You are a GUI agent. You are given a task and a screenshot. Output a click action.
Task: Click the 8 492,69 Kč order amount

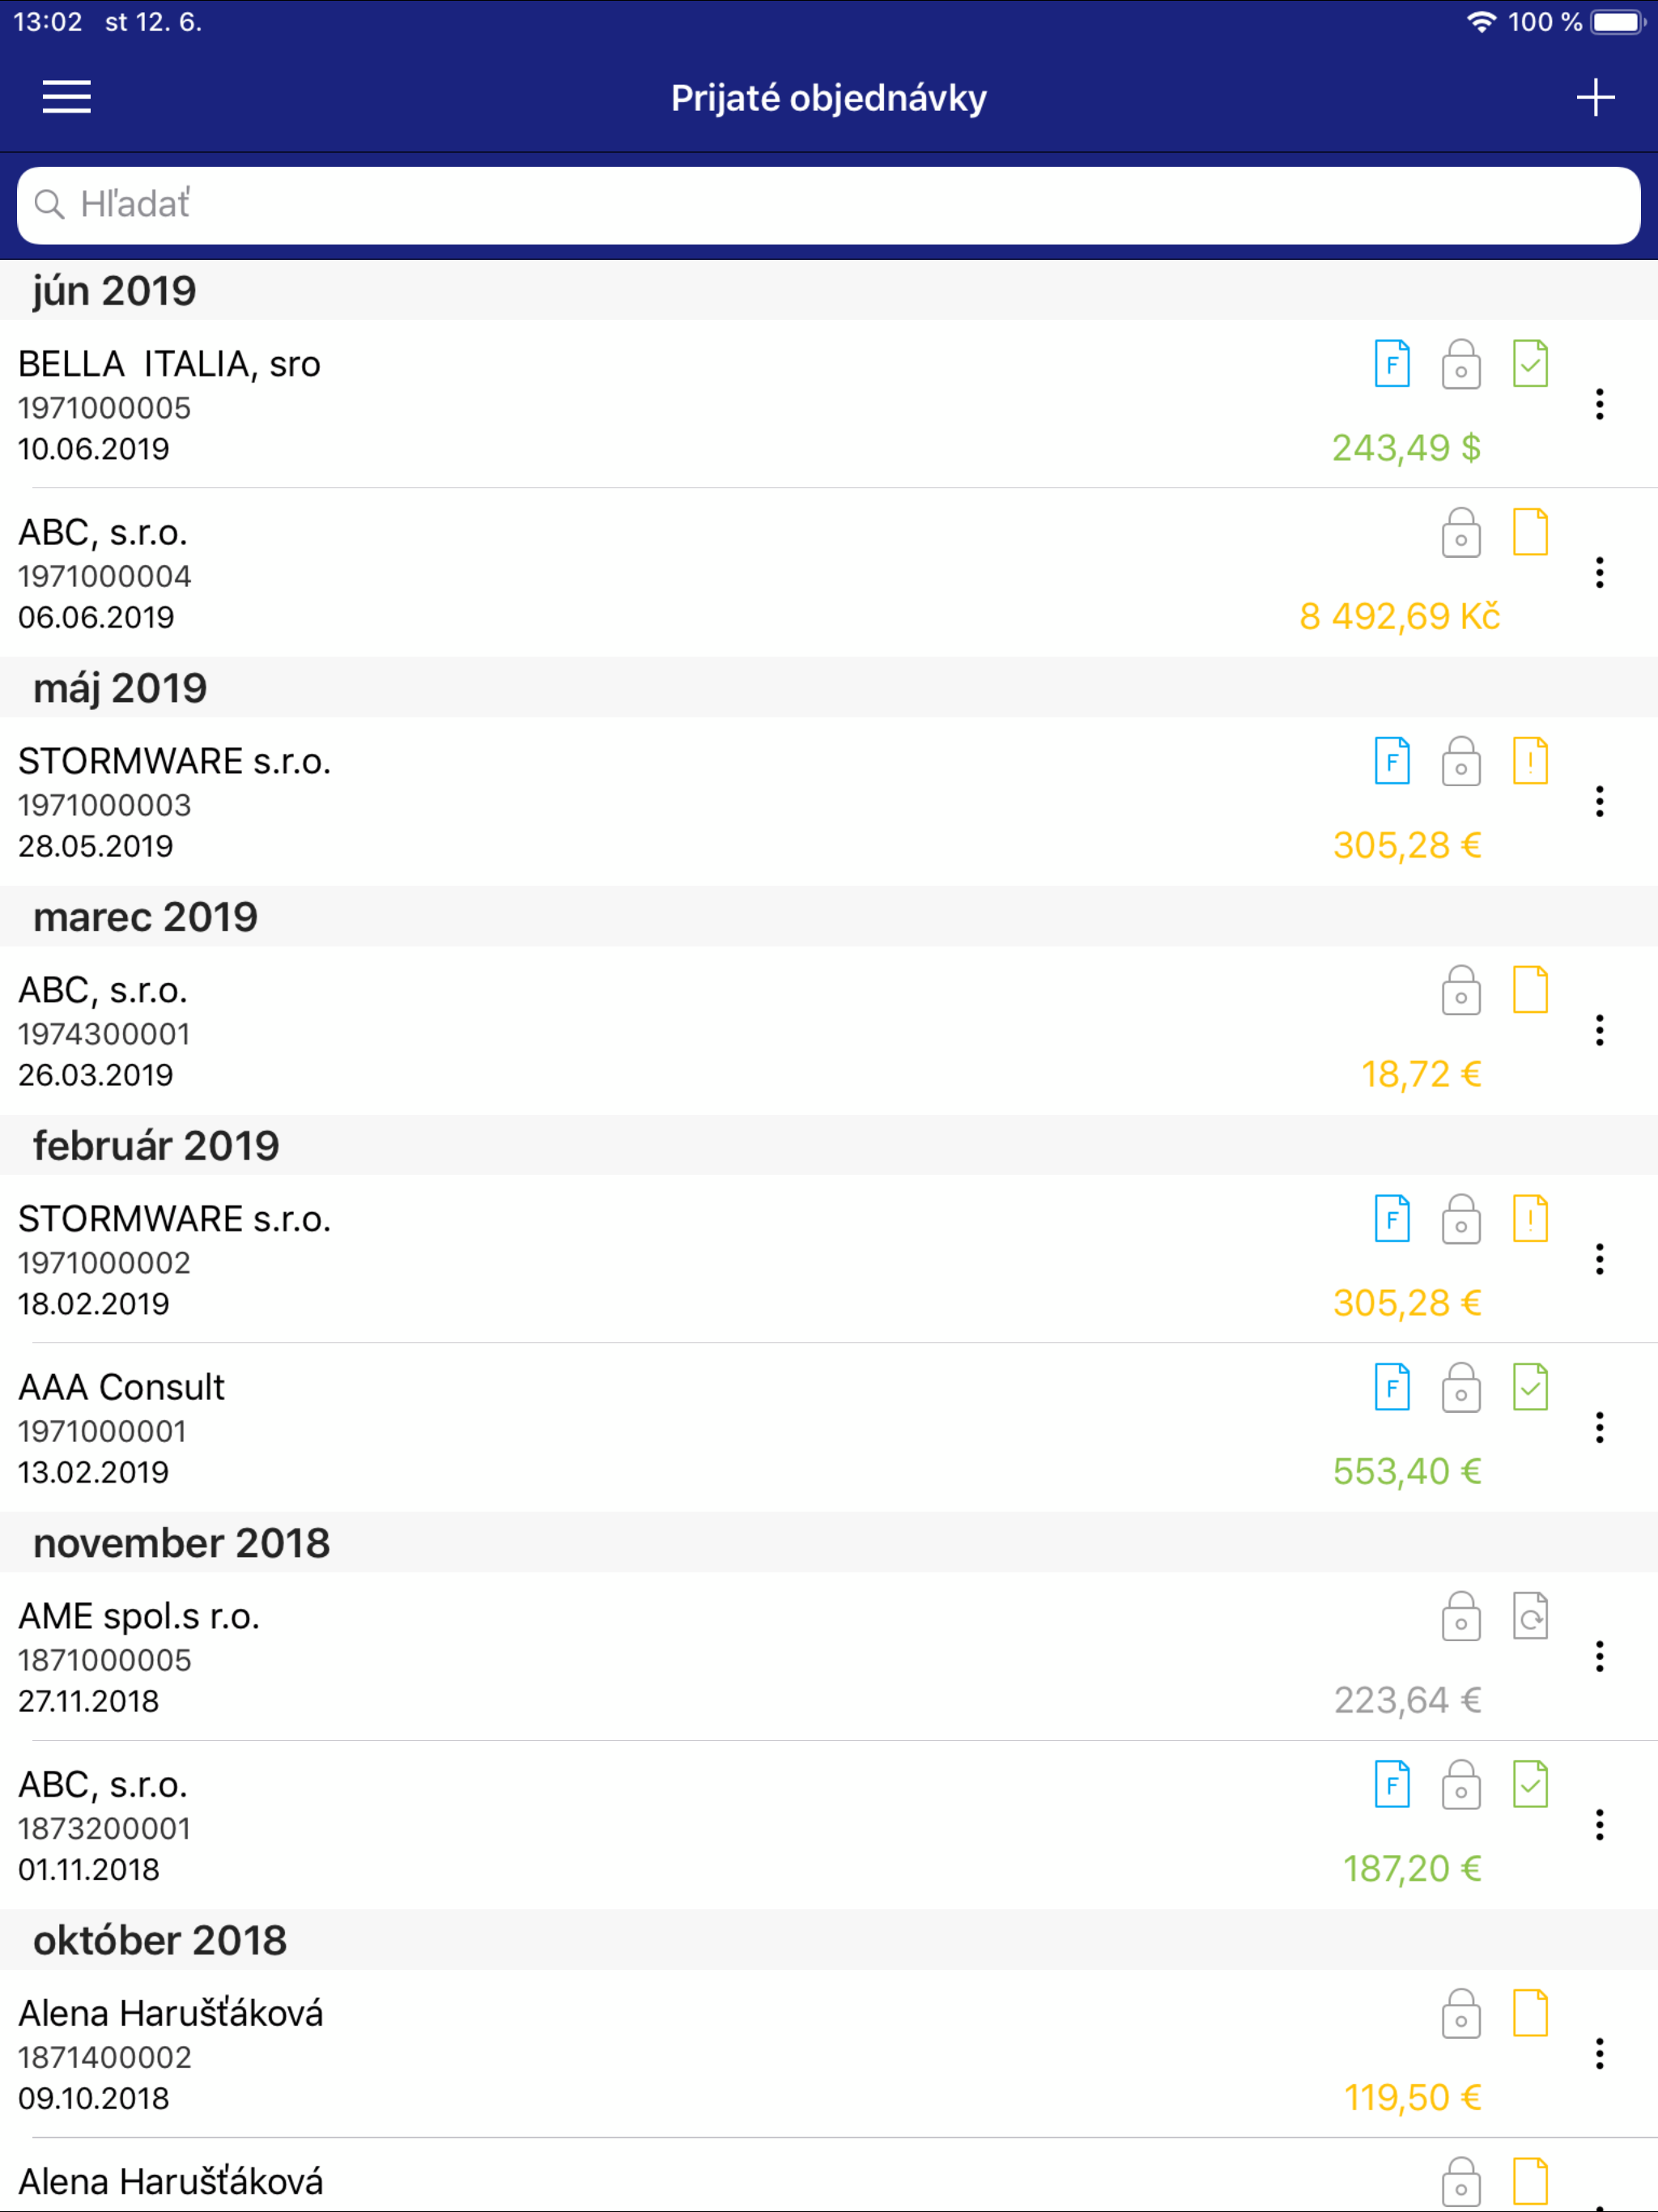pos(1399,617)
